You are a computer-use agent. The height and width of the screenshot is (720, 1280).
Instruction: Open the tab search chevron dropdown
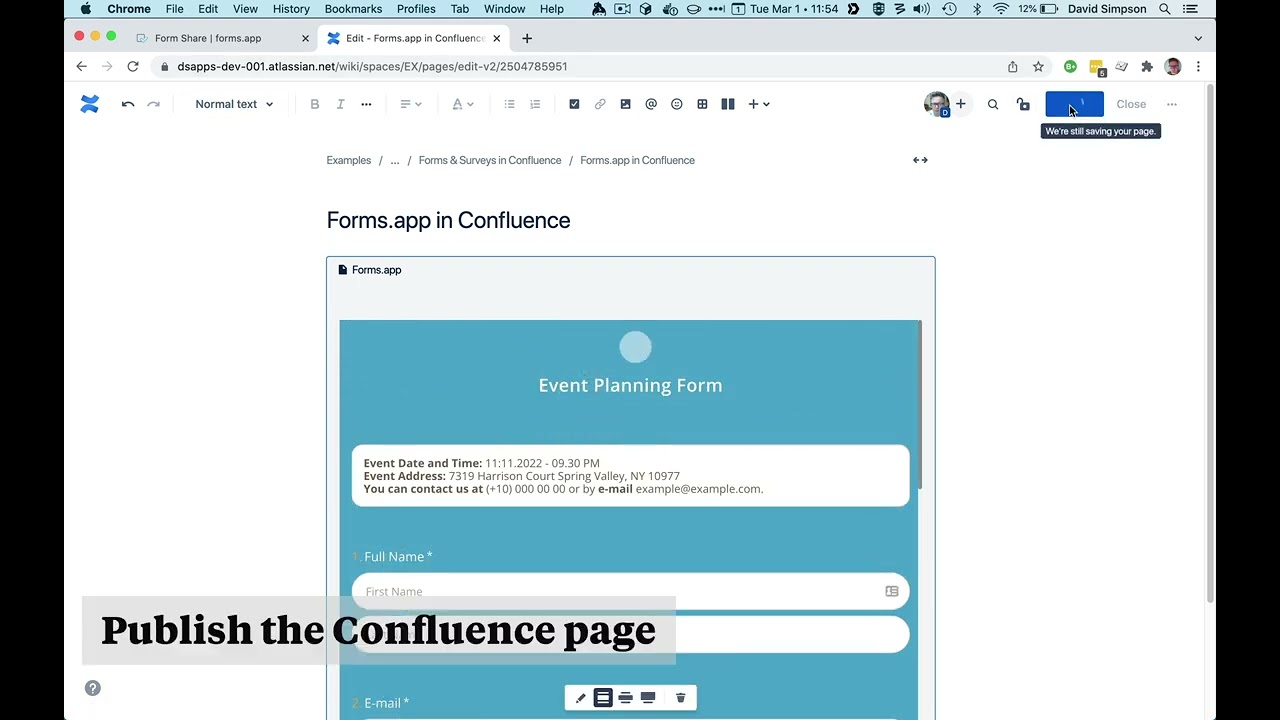[1198, 38]
